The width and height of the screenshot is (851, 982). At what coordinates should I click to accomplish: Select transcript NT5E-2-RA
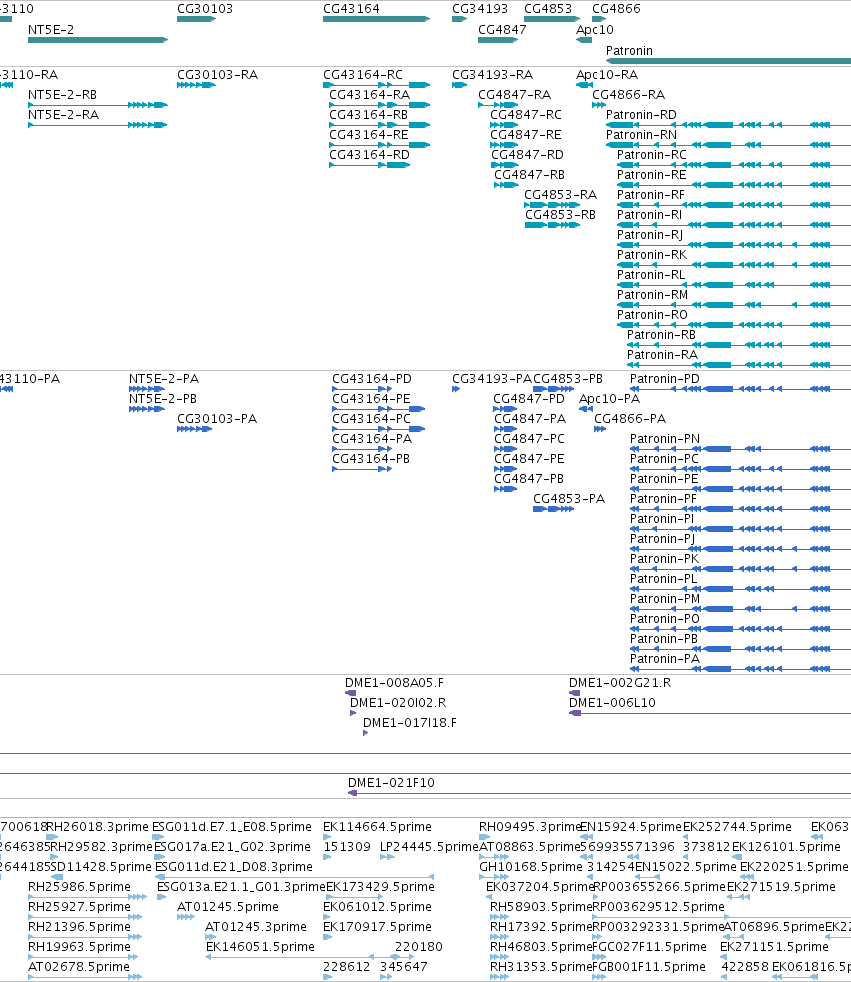click(63, 115)
